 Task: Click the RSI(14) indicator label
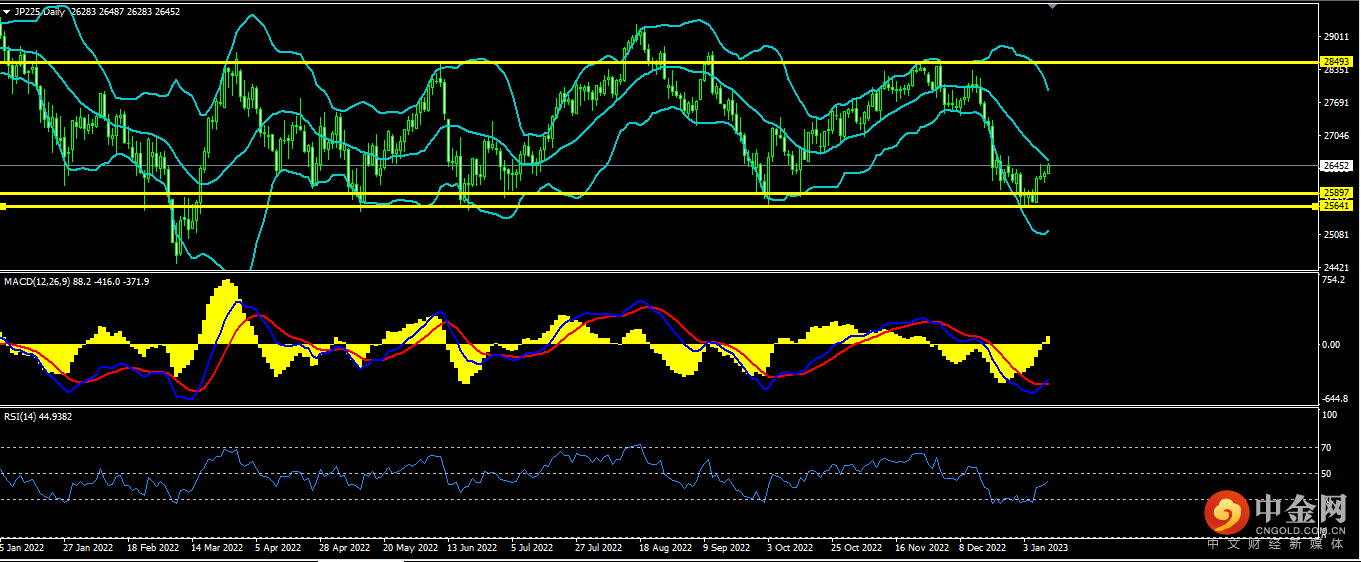(x=20, y=416)
